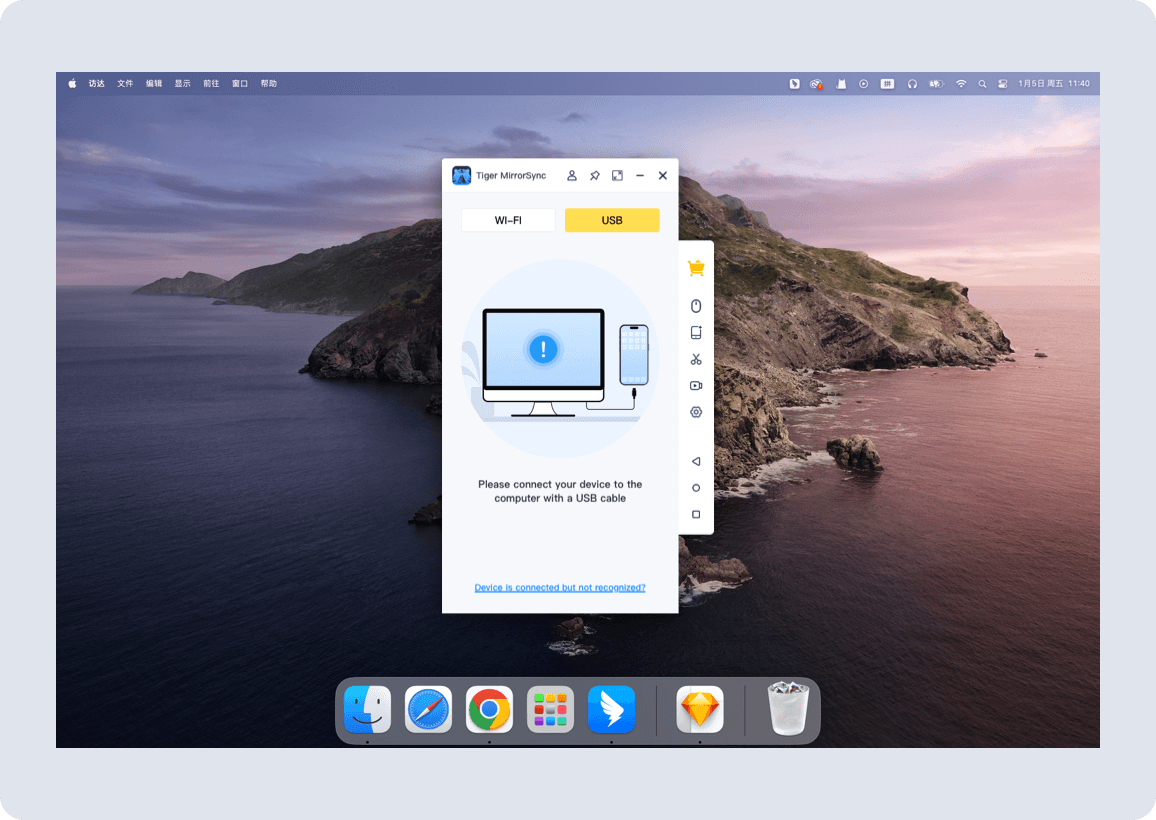Screen dimensions: 1156x820
Task: Open the user account profile icon
Action: (572, 176)
